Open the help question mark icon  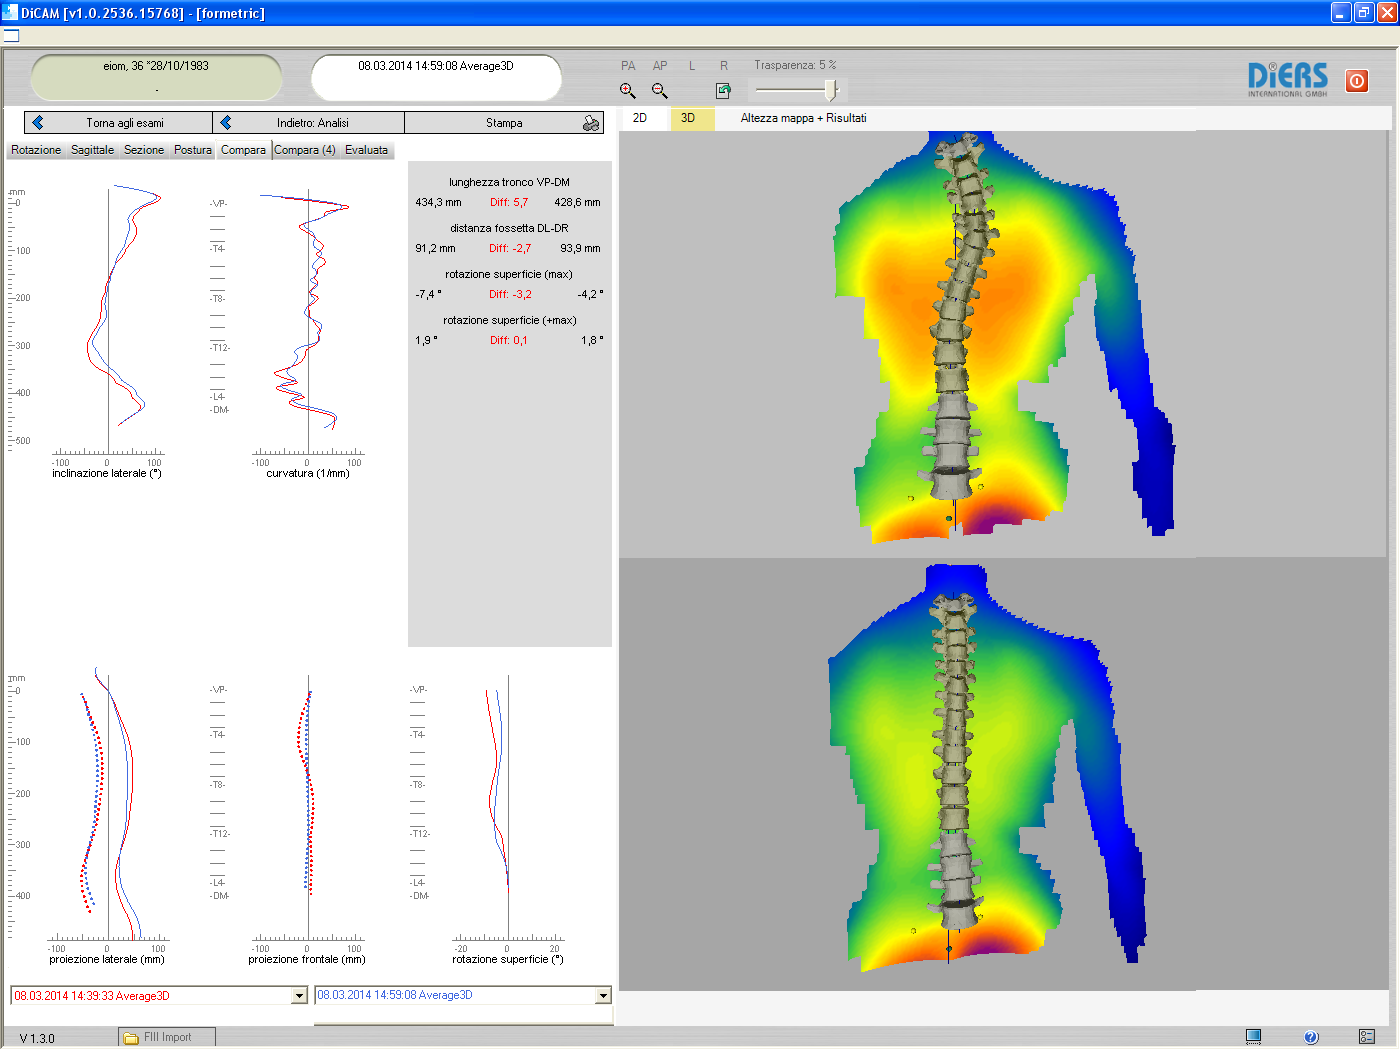click(1311, 1037)
